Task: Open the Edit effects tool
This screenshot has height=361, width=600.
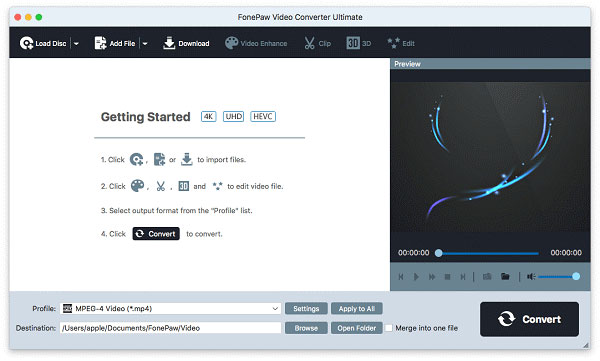Action: 400,43
